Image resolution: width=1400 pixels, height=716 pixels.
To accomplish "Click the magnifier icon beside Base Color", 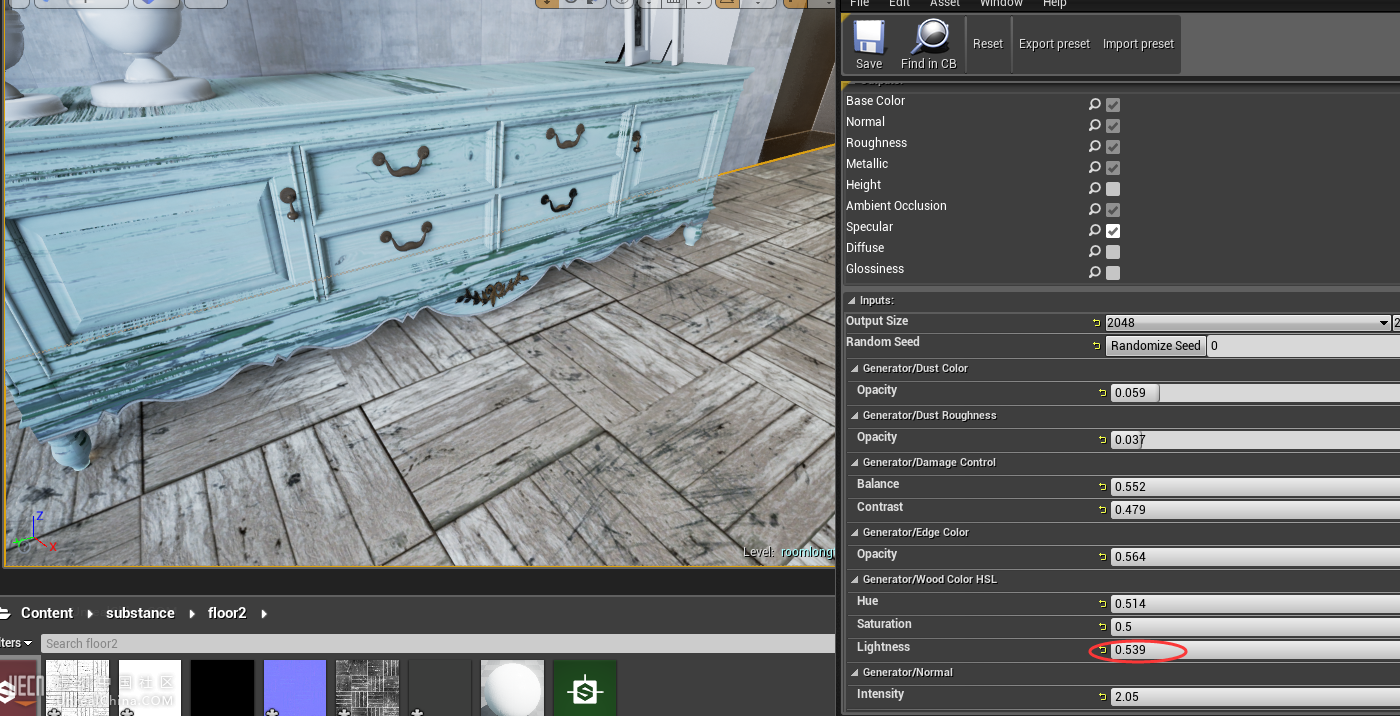I will coord(1095,105).
